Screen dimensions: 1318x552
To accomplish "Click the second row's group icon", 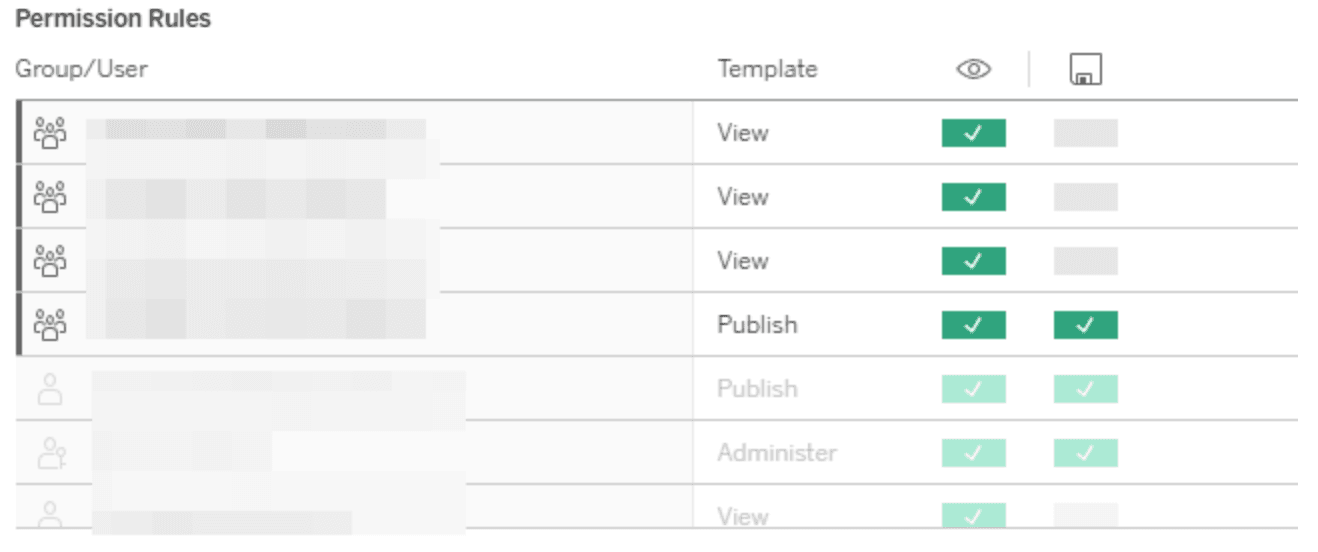I will click(50, 196).
